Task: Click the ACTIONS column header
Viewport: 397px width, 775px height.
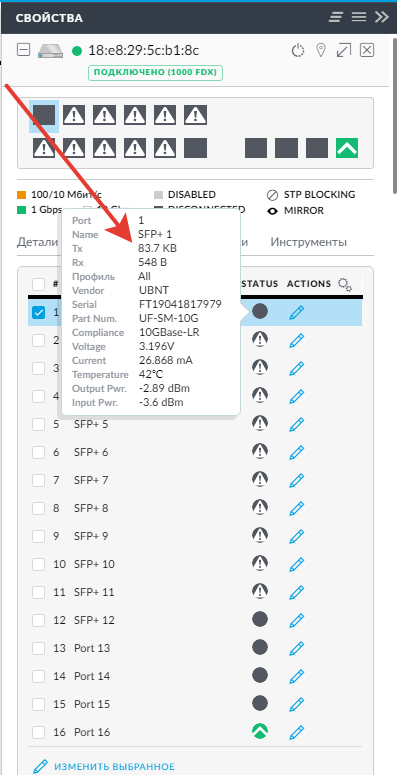Action: click(309, 284)
